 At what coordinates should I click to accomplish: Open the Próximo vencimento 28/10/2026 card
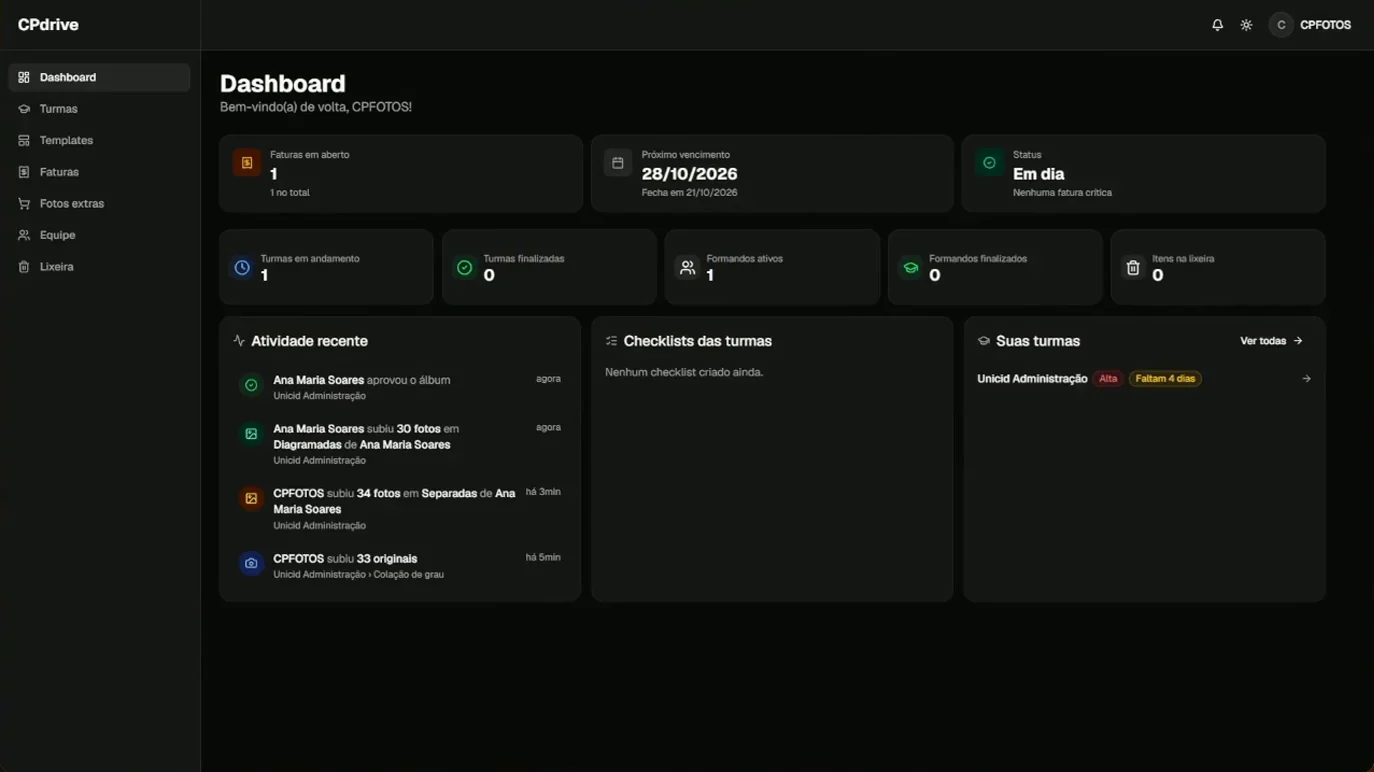pos(772,174)
